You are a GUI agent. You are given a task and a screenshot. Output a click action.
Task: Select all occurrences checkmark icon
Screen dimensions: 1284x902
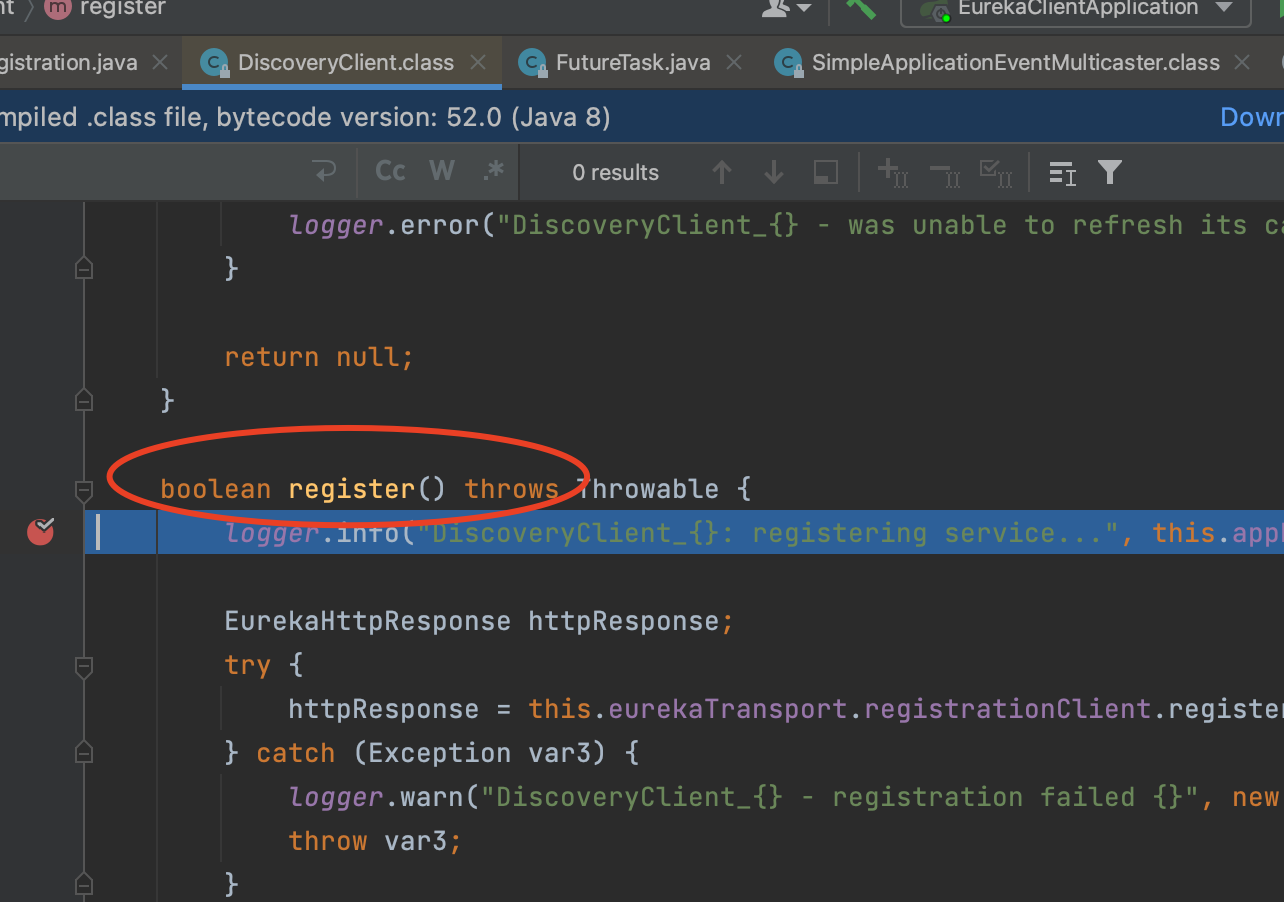[996, 173]
